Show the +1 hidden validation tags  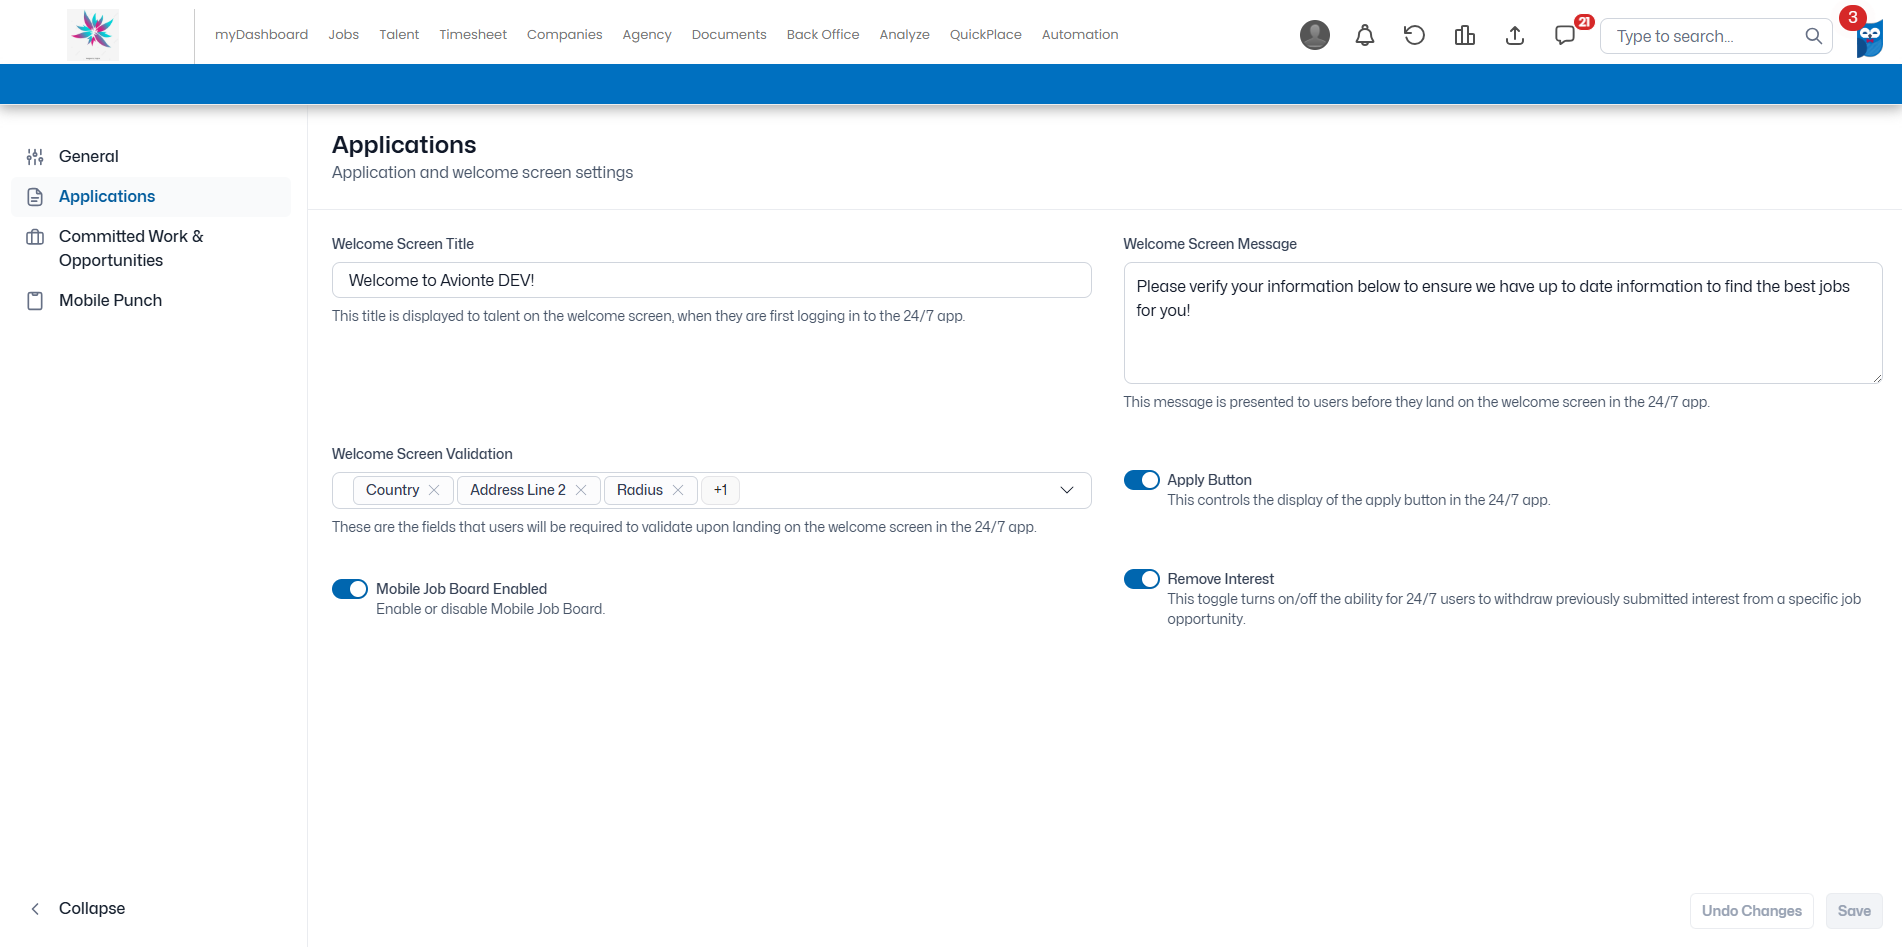click(x=720, y=490)
